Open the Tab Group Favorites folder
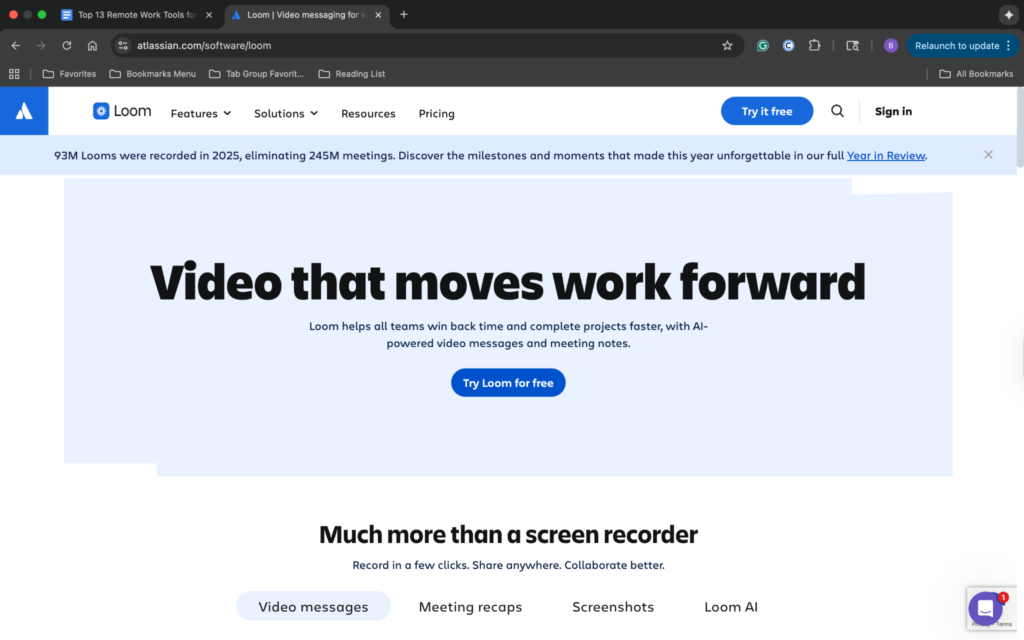The image size is (1024, 640). tap(257, 74)
